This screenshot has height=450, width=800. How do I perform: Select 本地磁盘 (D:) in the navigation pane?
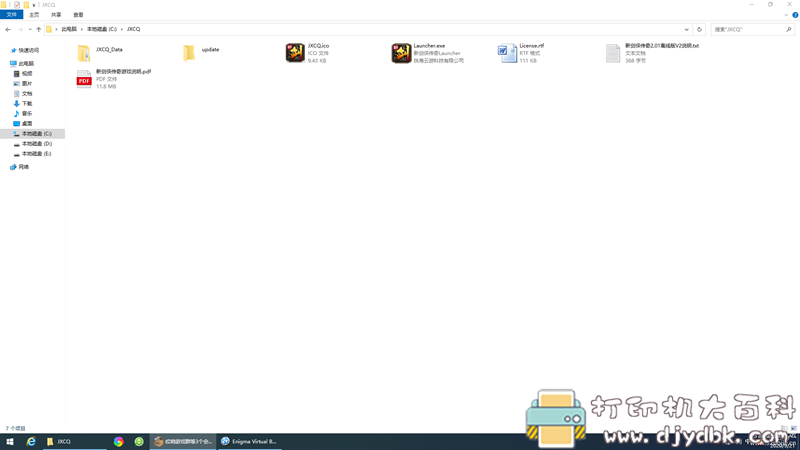point(36,143)
